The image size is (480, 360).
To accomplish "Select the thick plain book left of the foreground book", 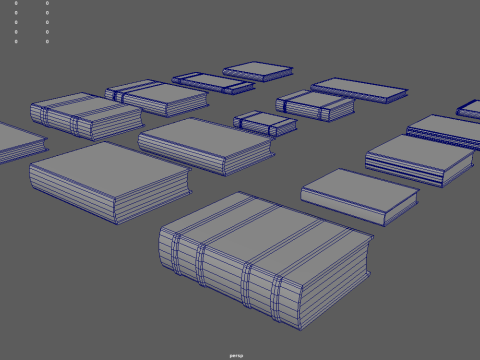I will 110,183.
